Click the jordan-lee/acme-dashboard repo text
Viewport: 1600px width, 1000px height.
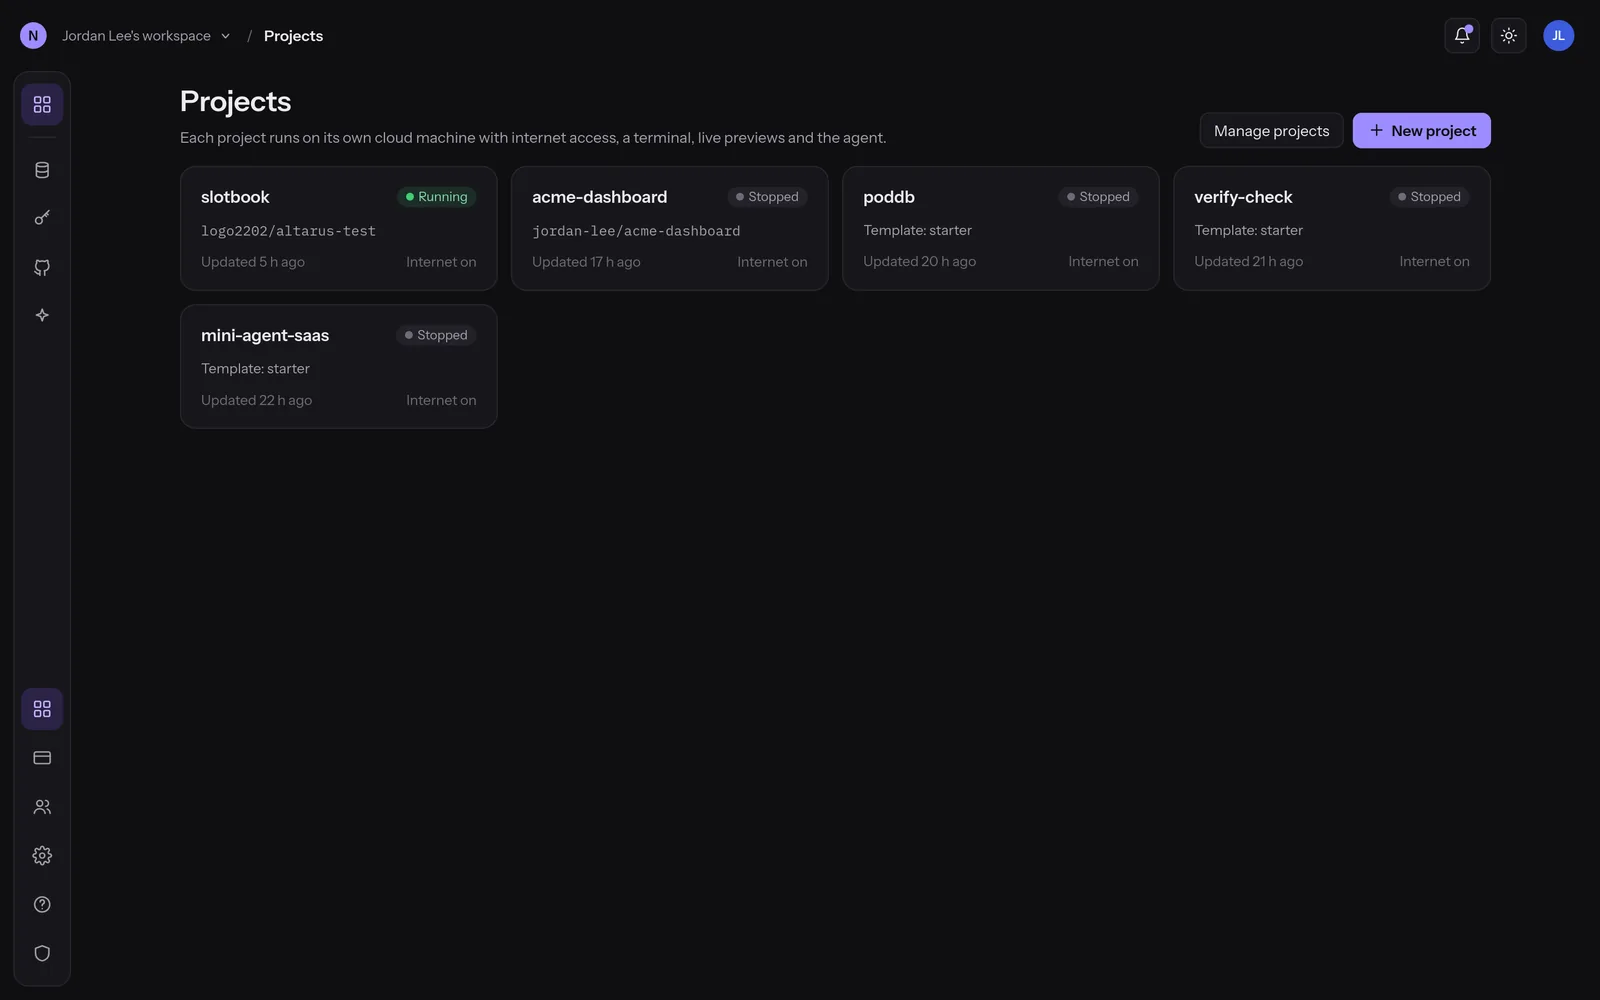636,231
